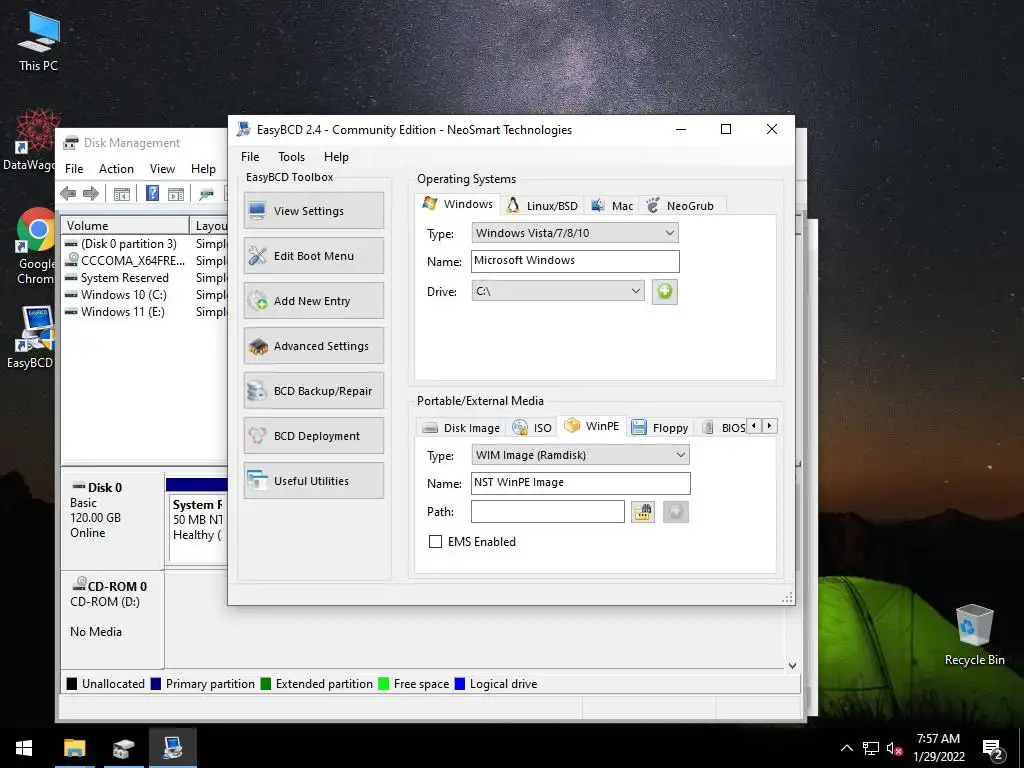Image resolution: width=1024 pixels, height=768 pixels.
Task: Open the EasyBCD Help menu
Action: 336,157
